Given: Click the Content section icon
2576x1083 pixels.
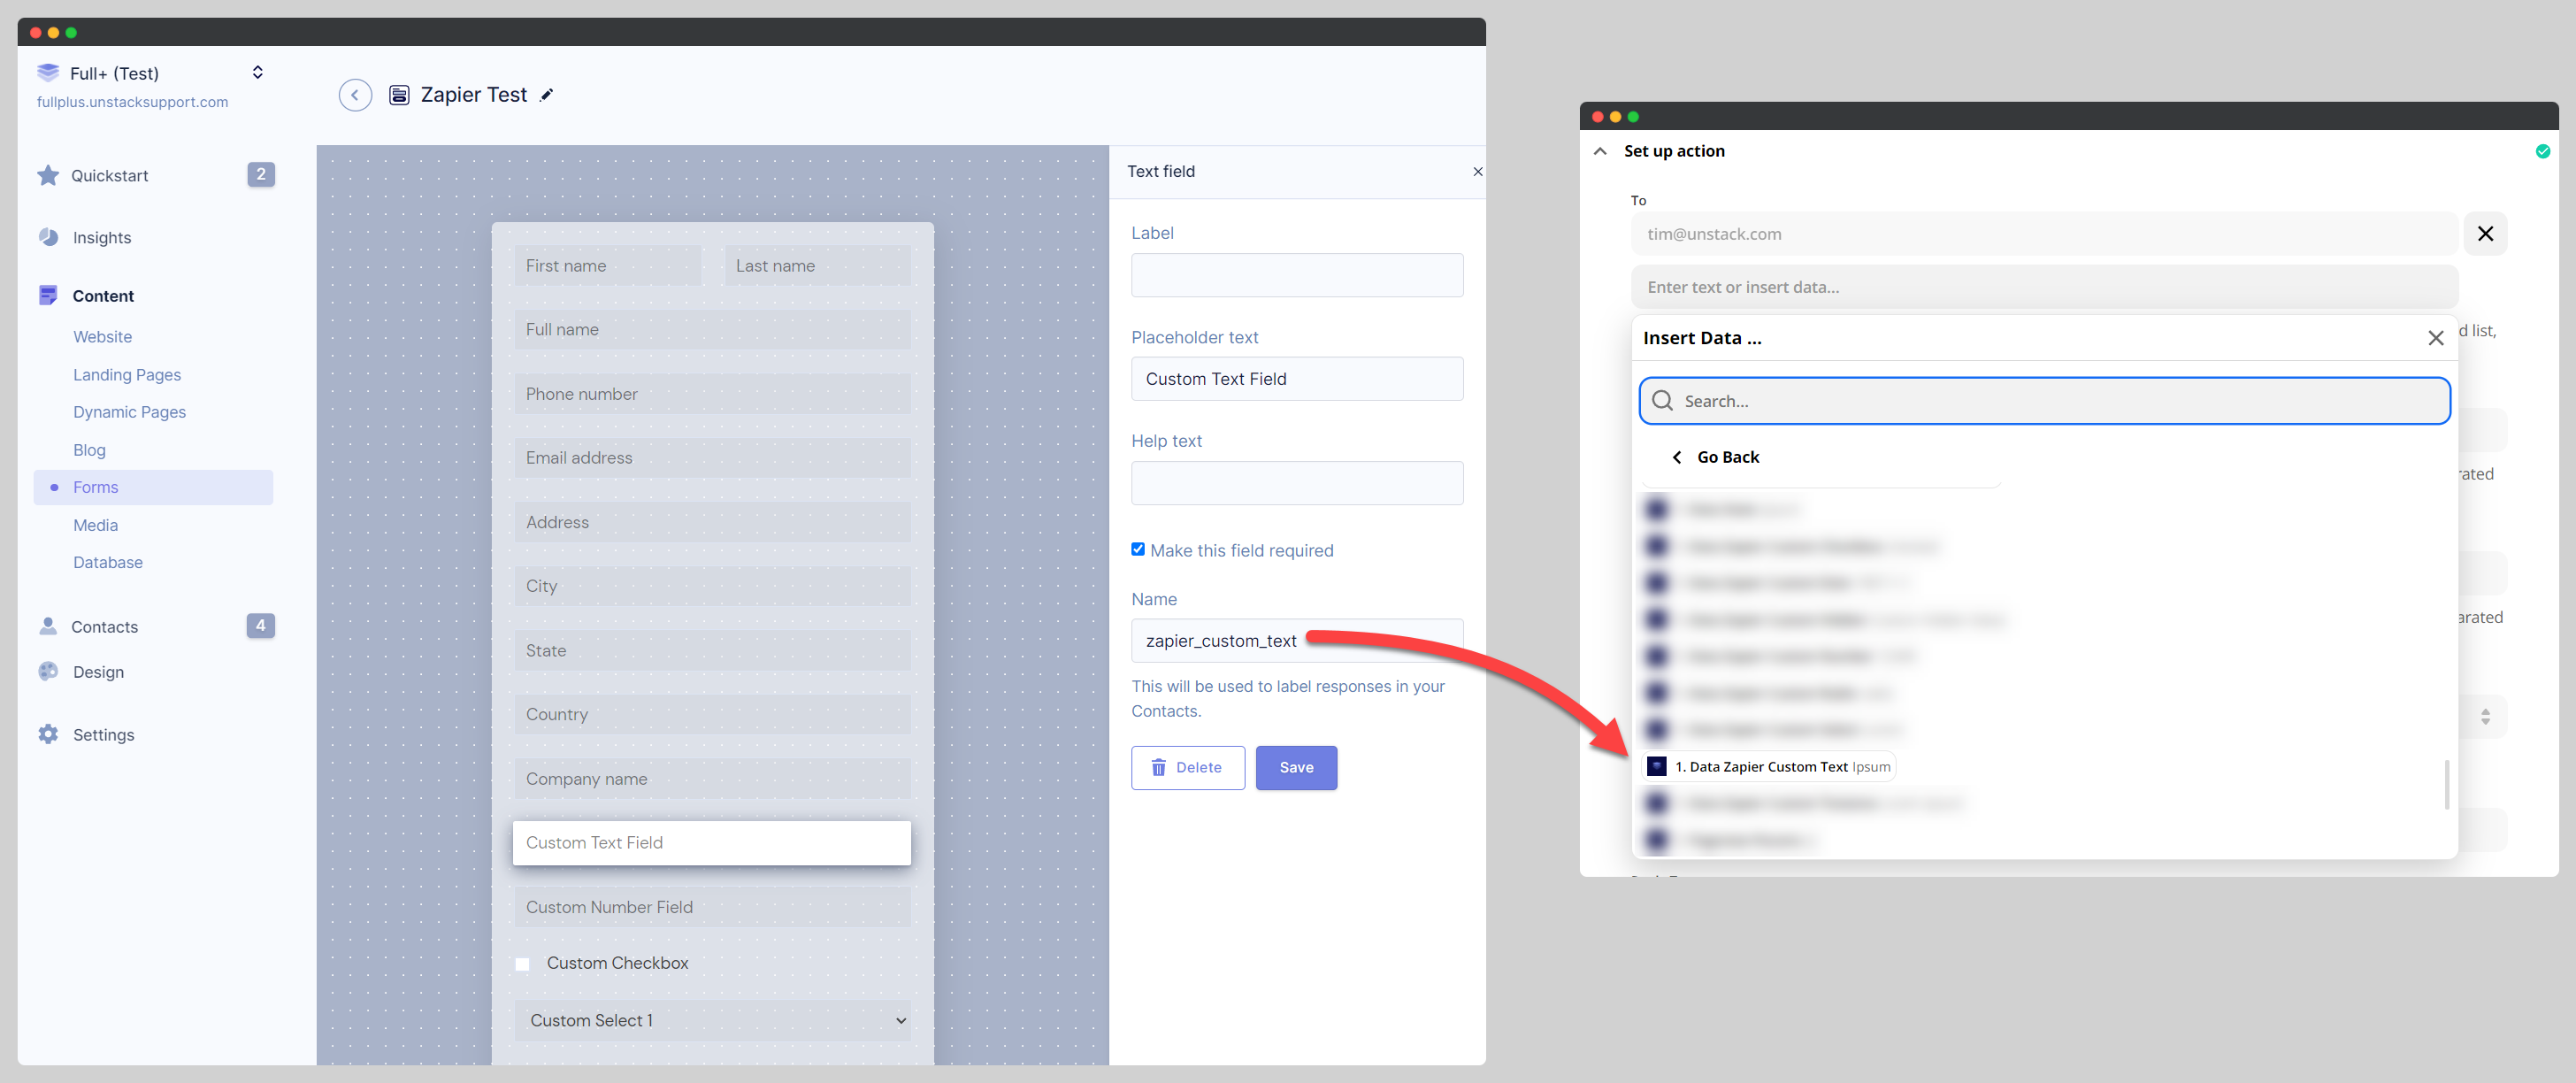Looking at the screenshot, I should [48, 295].
